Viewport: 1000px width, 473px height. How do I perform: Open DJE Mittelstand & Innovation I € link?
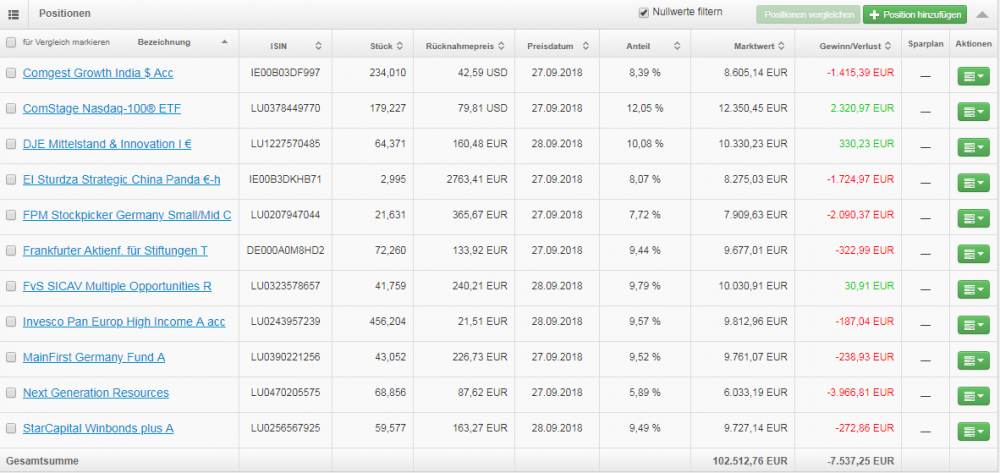tap(107, 145)
